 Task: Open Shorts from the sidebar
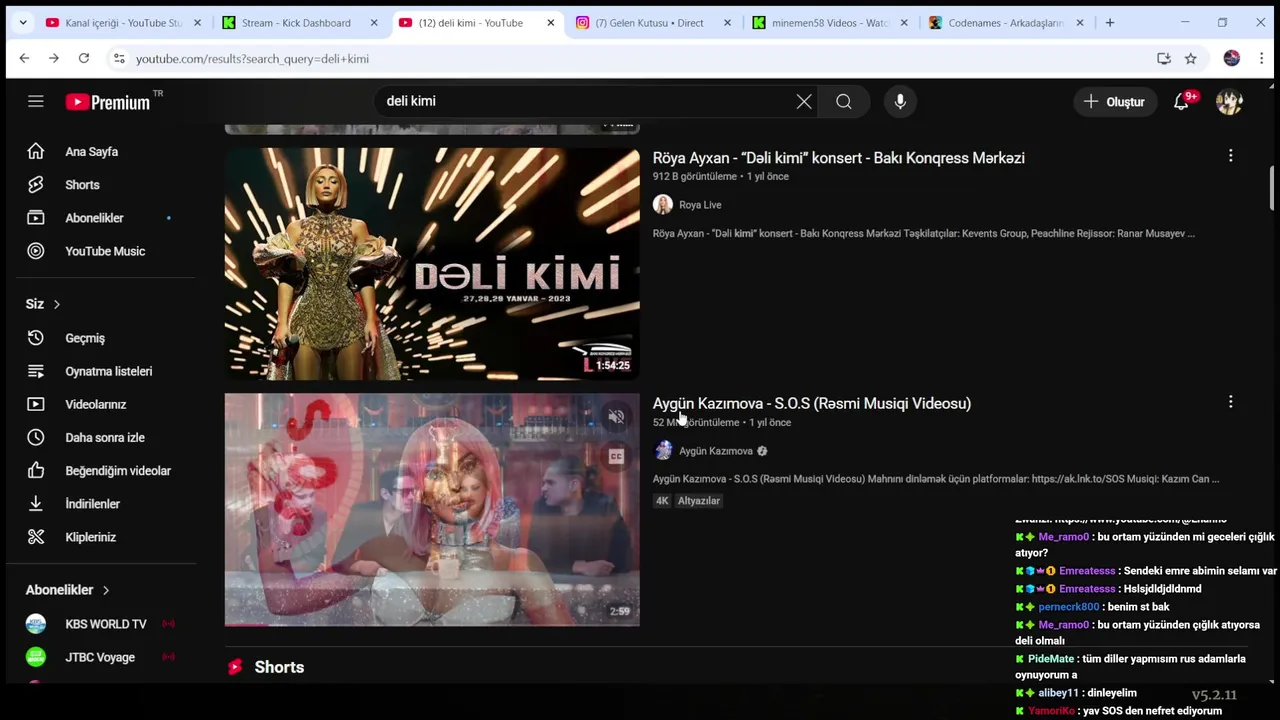[82, 185]
